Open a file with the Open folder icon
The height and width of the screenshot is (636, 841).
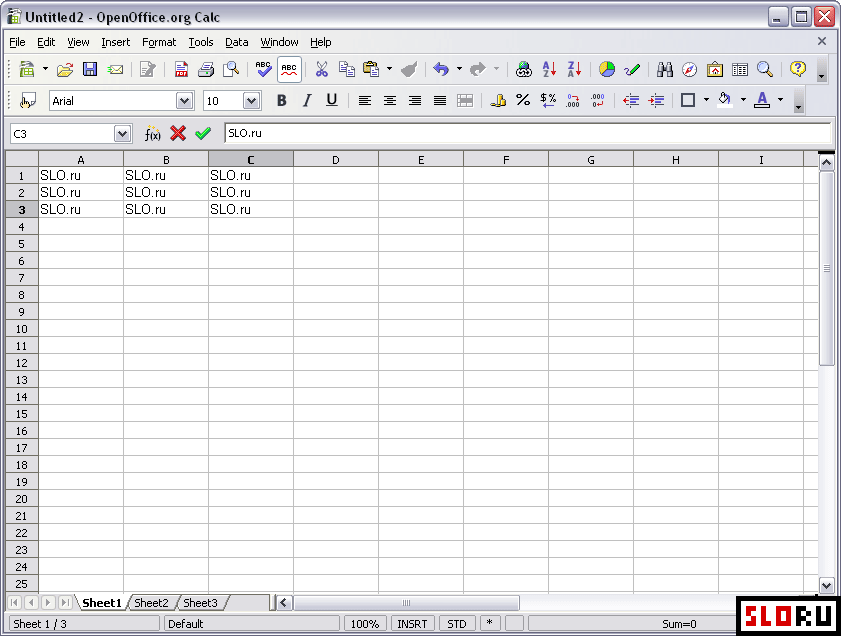click(x=65, y=69)
